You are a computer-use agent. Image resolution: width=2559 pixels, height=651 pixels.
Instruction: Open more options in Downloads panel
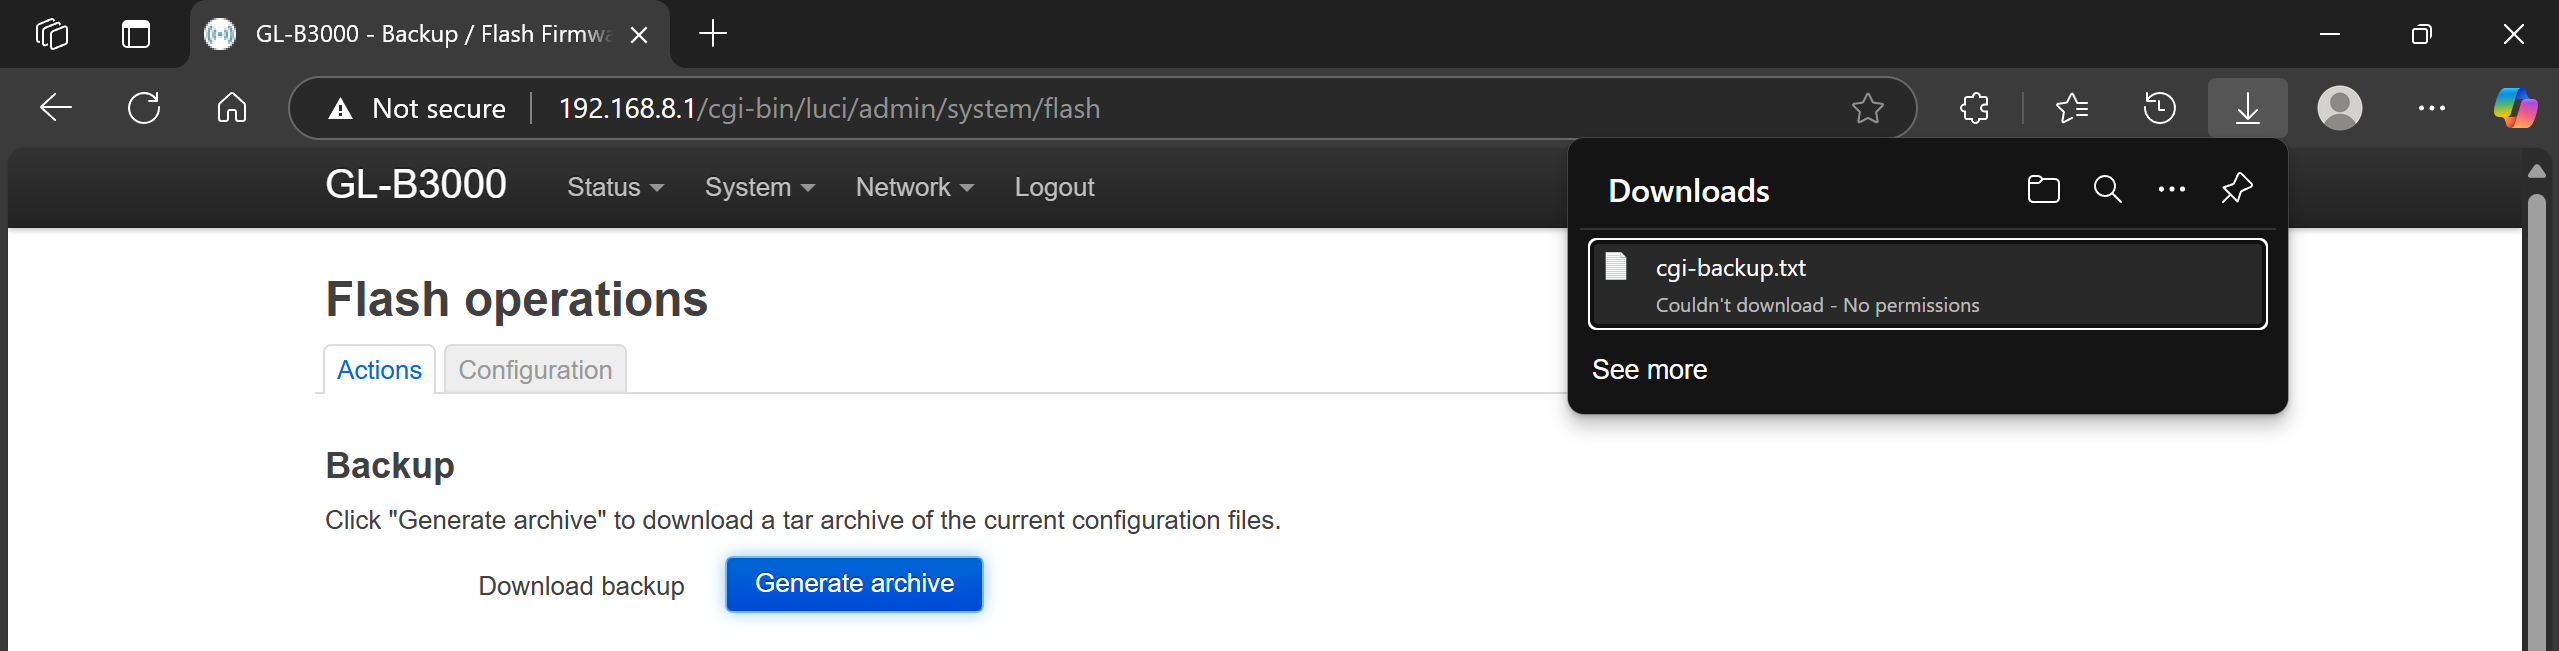(2171, 189)
